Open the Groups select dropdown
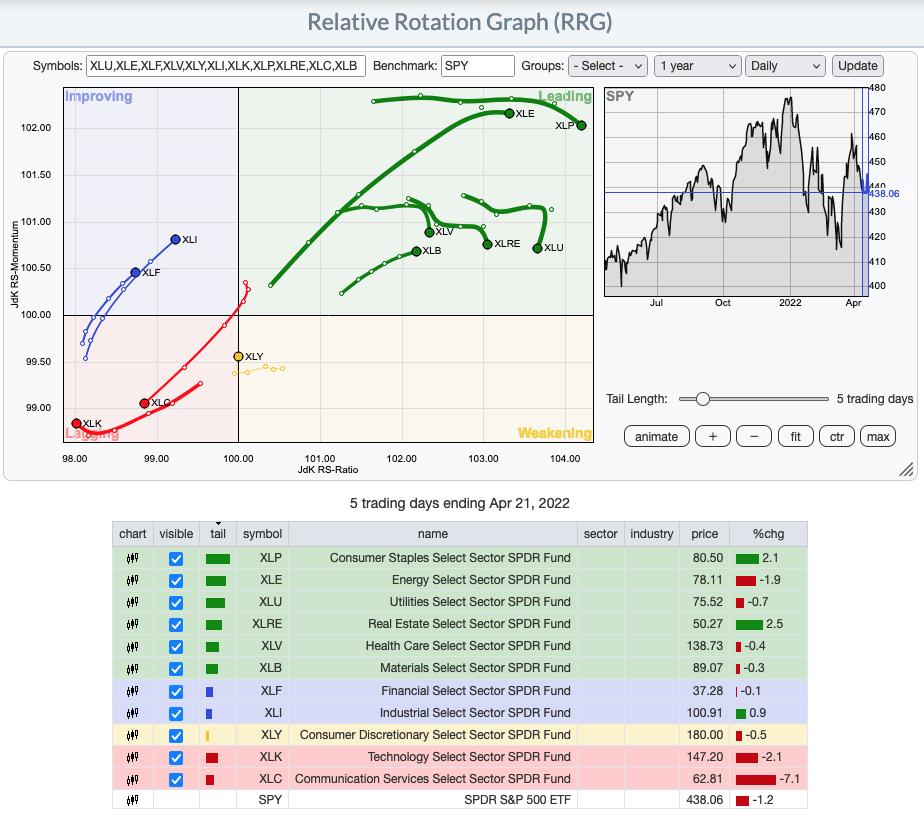This screenshot has height=814, width=924. tap(608, 66)
